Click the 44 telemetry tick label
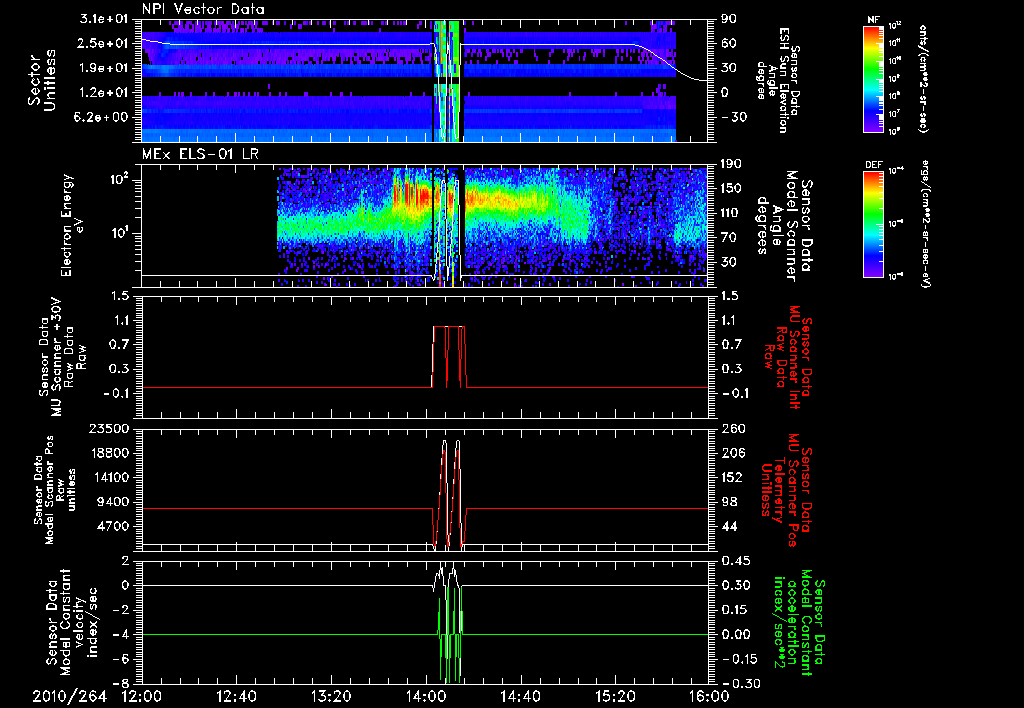The height and width of the screenshot is (708, 1024). coord(728,526)
